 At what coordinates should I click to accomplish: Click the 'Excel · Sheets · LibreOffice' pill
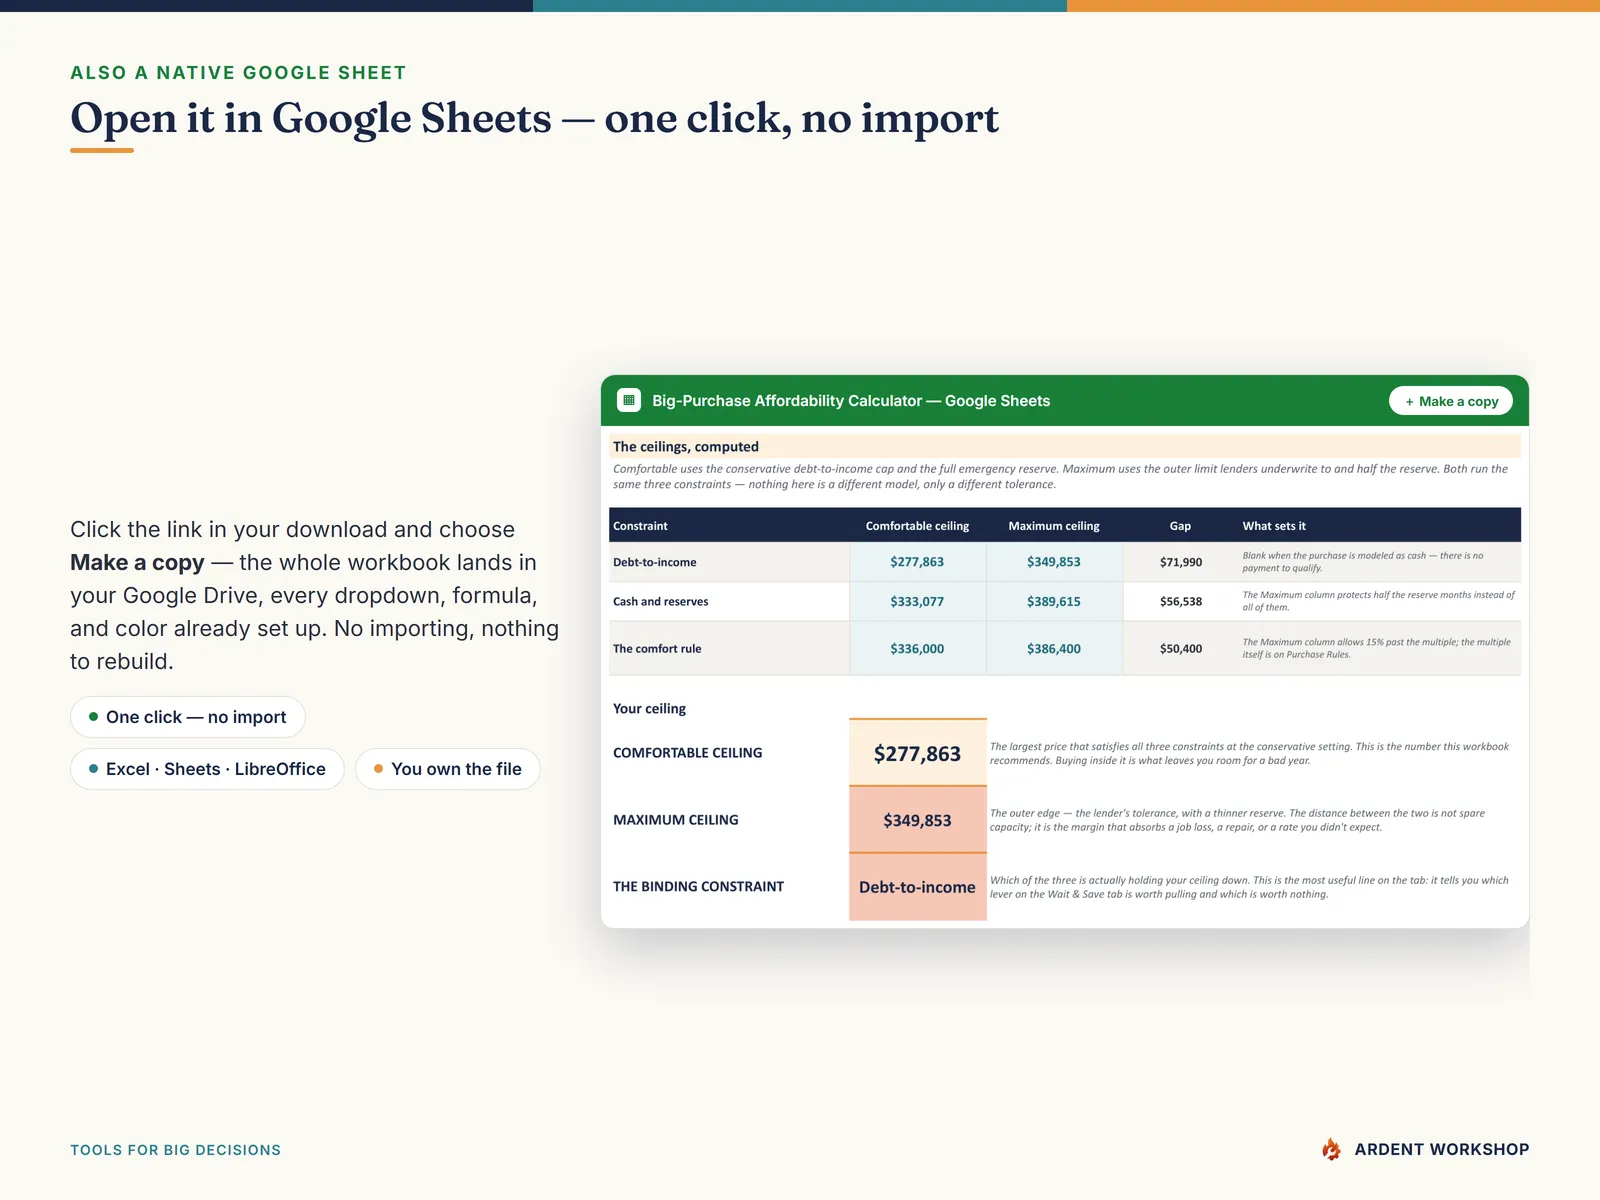(x=207, y=769)
